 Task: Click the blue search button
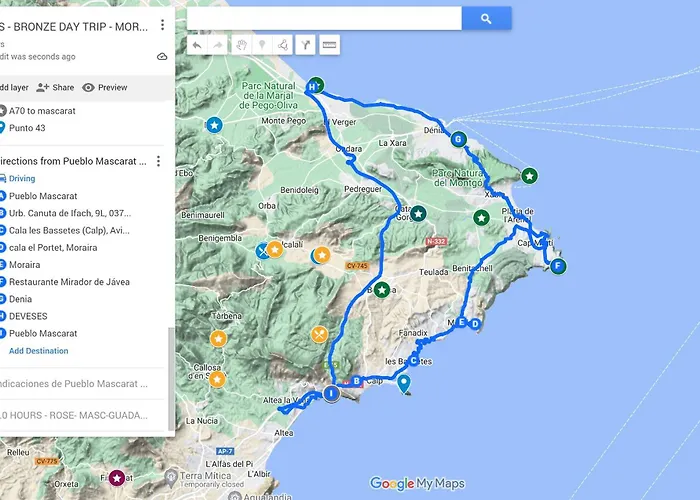pos(486,18)
